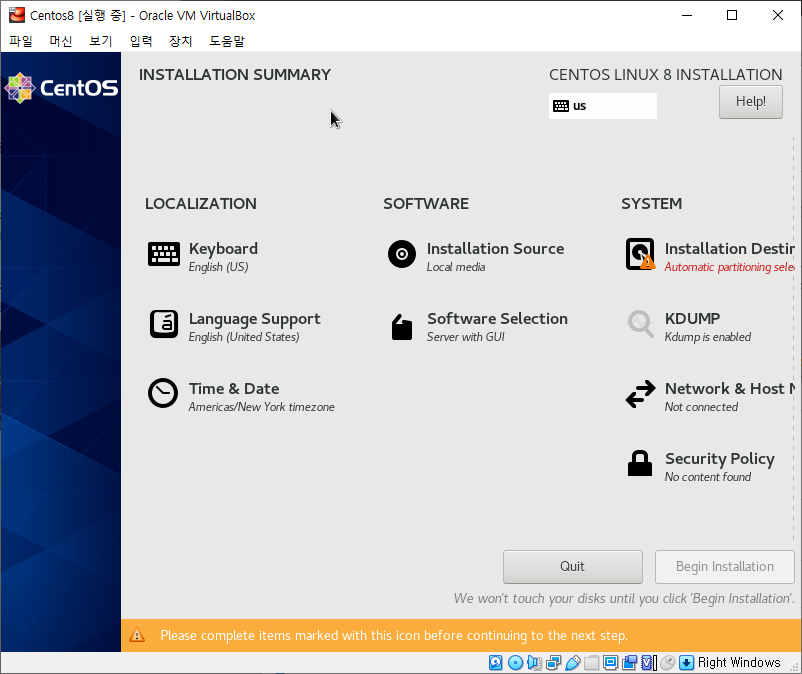Click keyboard layout 'us' indicator
802x674 pixels.
click(x=603, y=106)
